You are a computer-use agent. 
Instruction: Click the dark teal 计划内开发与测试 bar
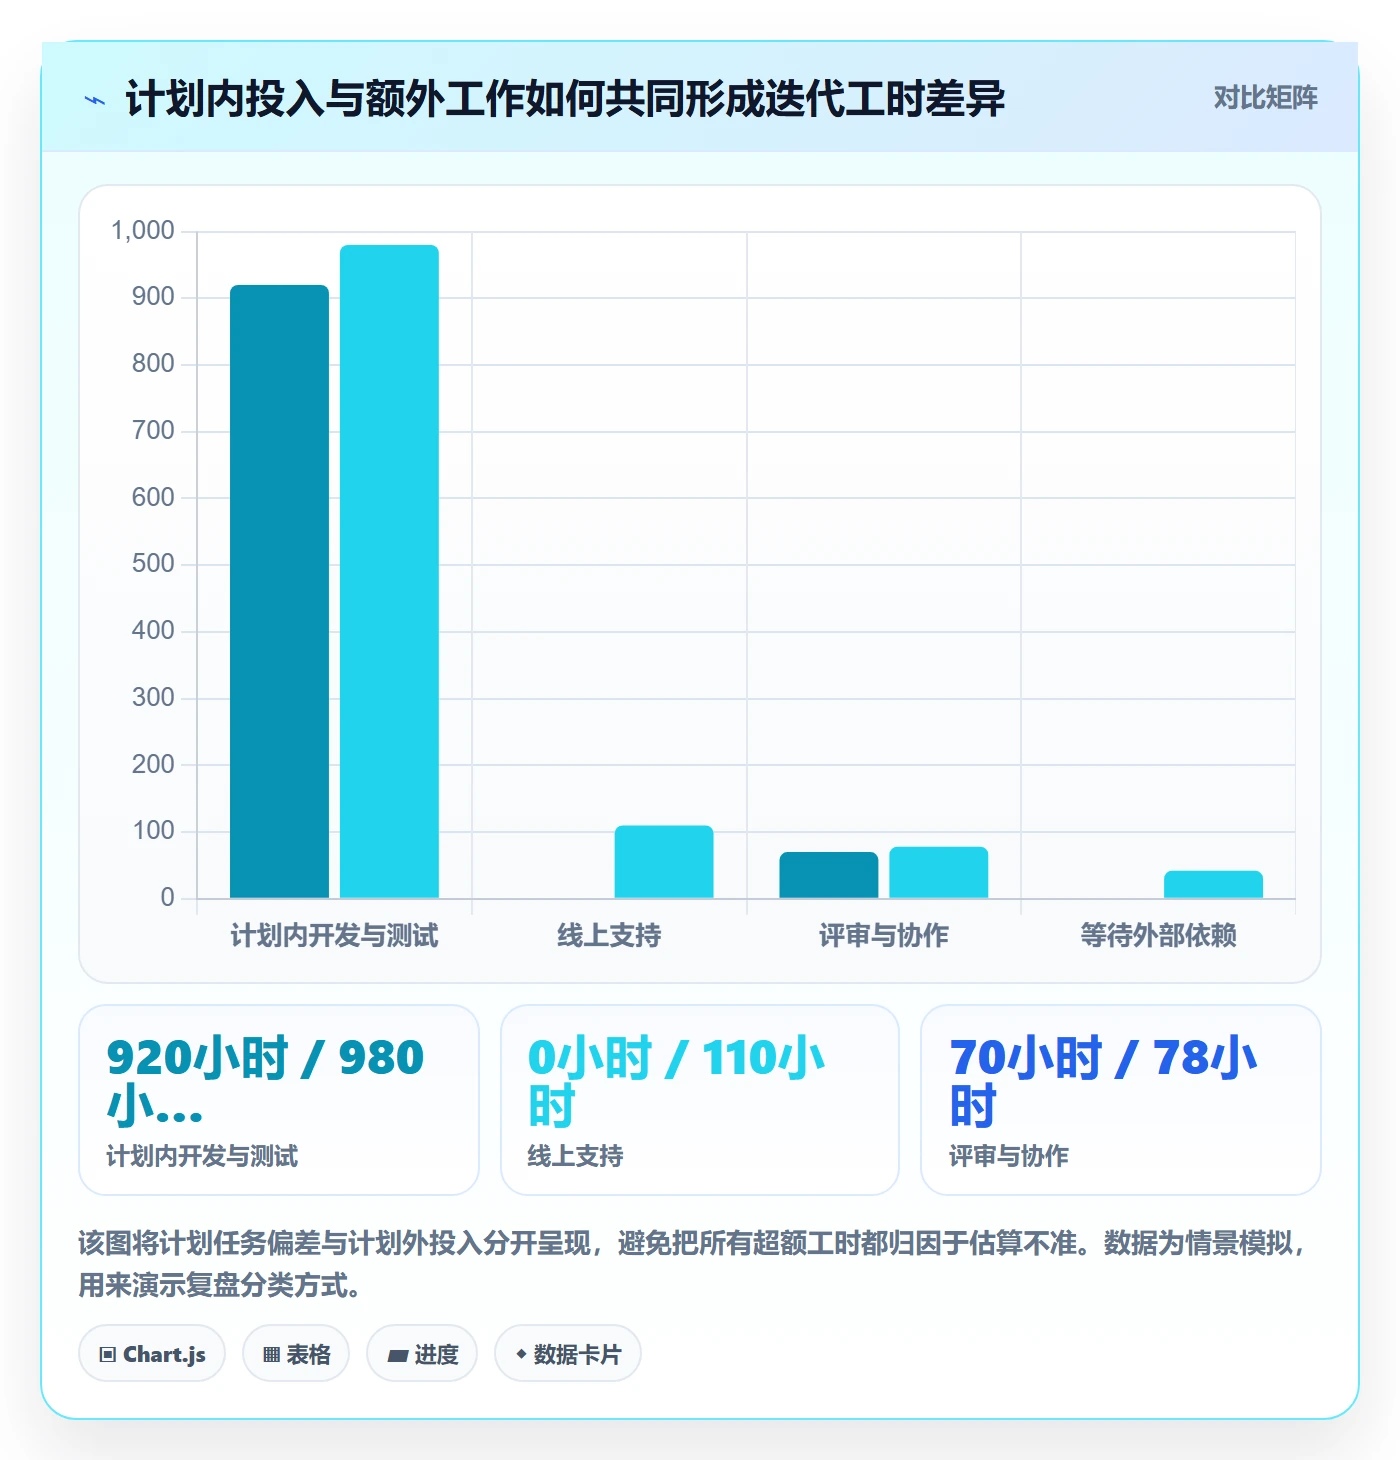pos(279,591)
